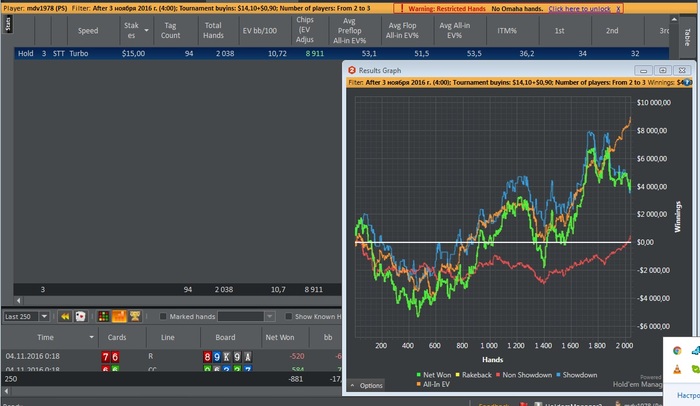Click the stats table scroll-left arrow

point(18,300)
